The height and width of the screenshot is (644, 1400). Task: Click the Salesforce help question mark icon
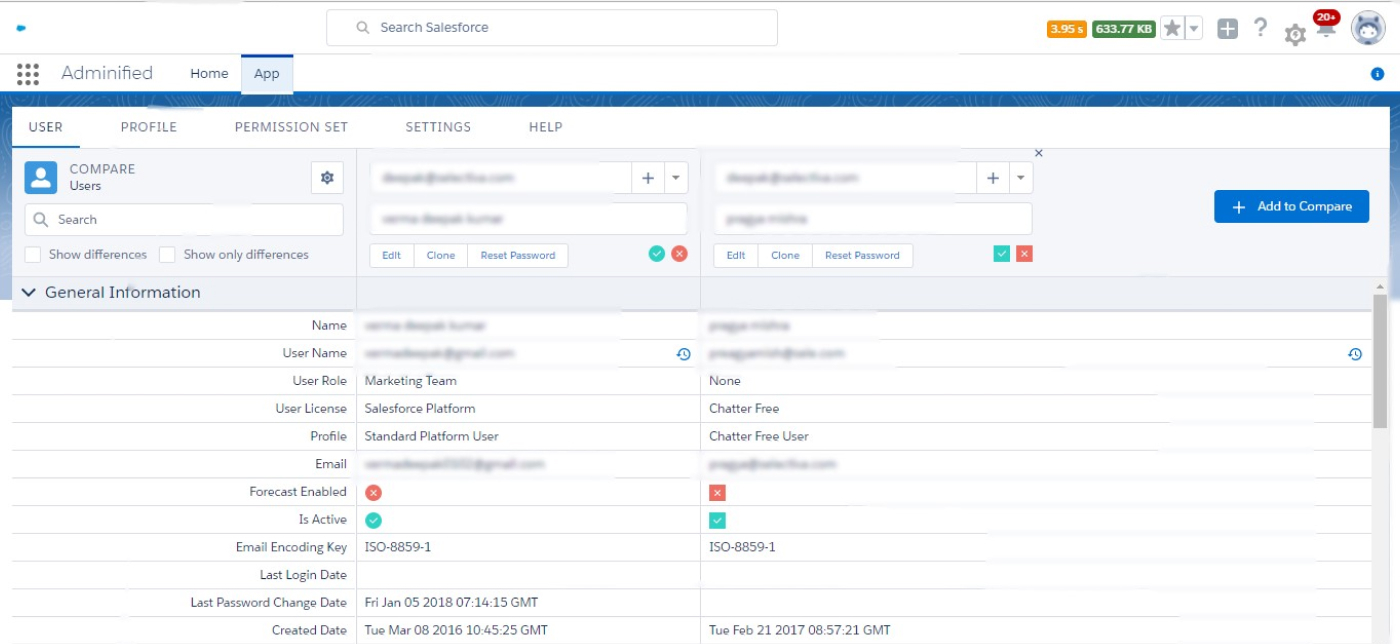1260,28
